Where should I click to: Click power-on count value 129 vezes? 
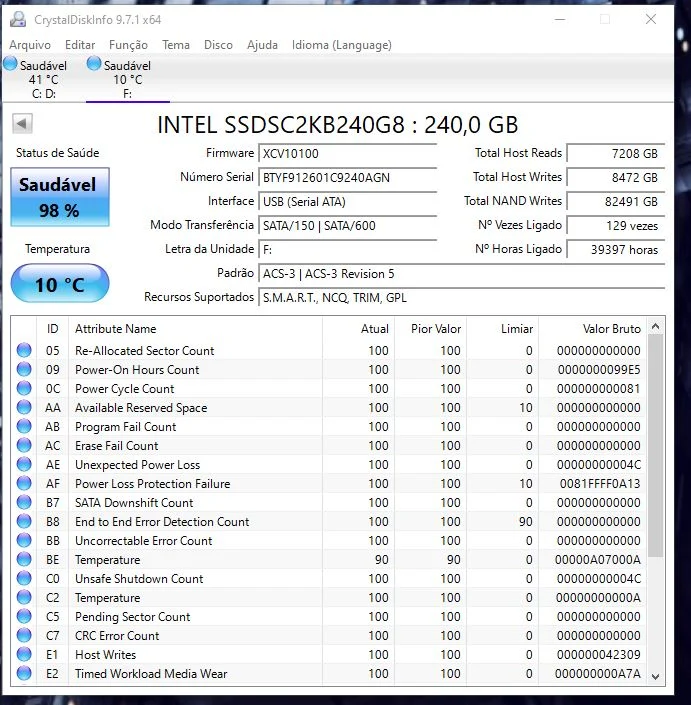[616, 225]
